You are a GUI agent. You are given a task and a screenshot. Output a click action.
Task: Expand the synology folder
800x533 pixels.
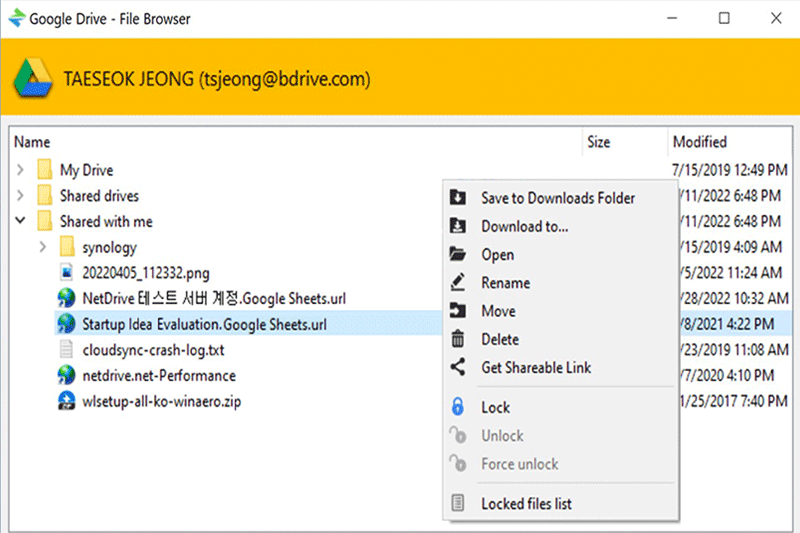click(42, 247)
